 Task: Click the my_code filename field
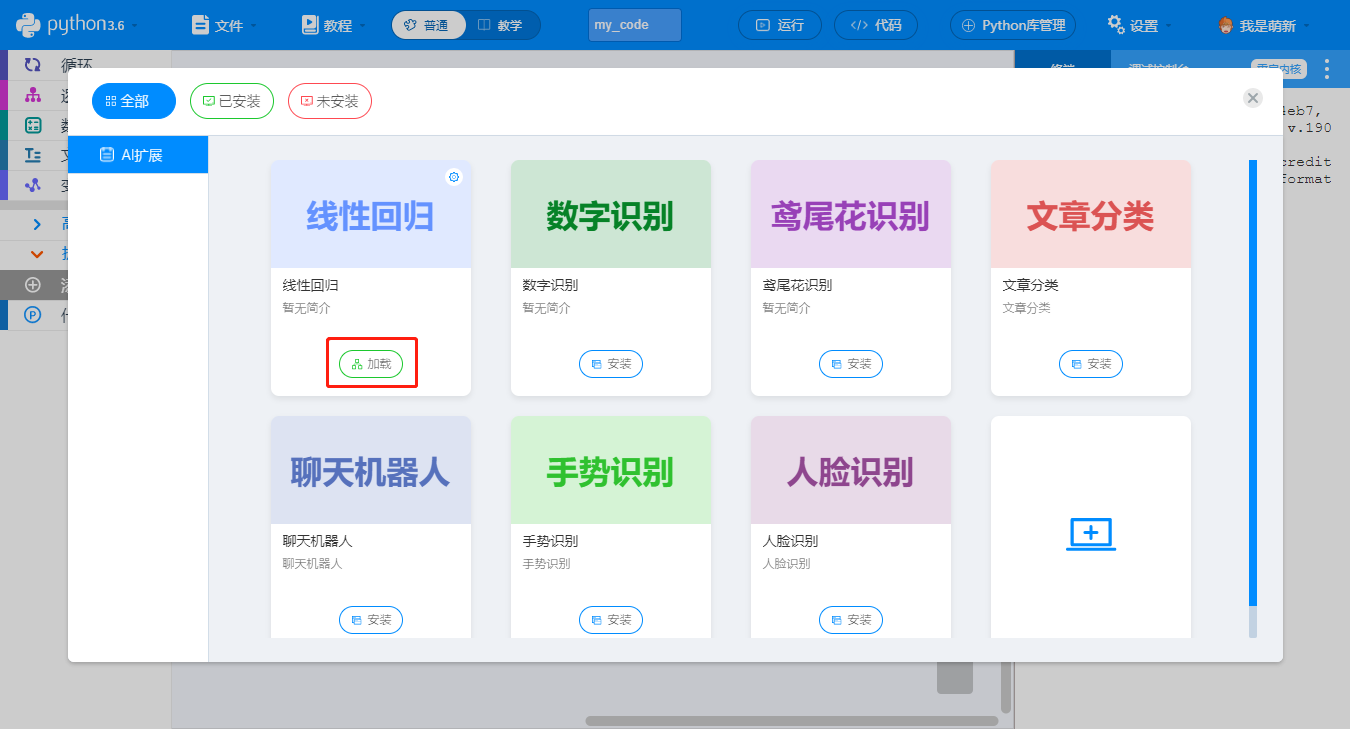point(635,25)
